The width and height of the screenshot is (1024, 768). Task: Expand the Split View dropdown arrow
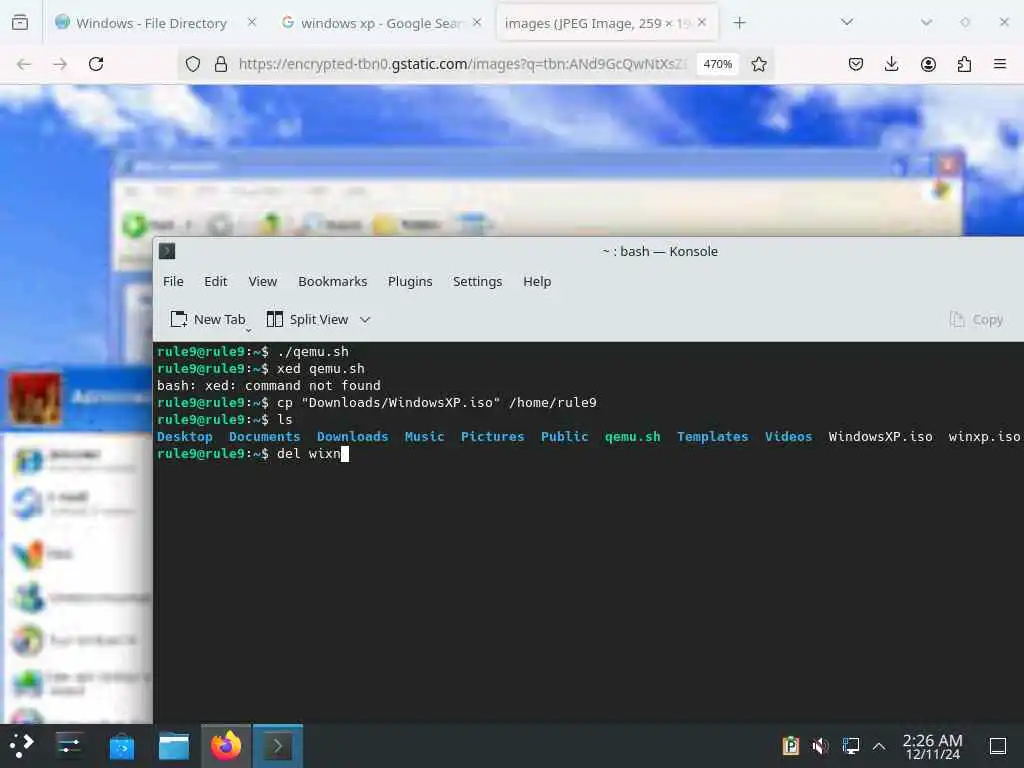pyautogui.click(x=365, y=320)
